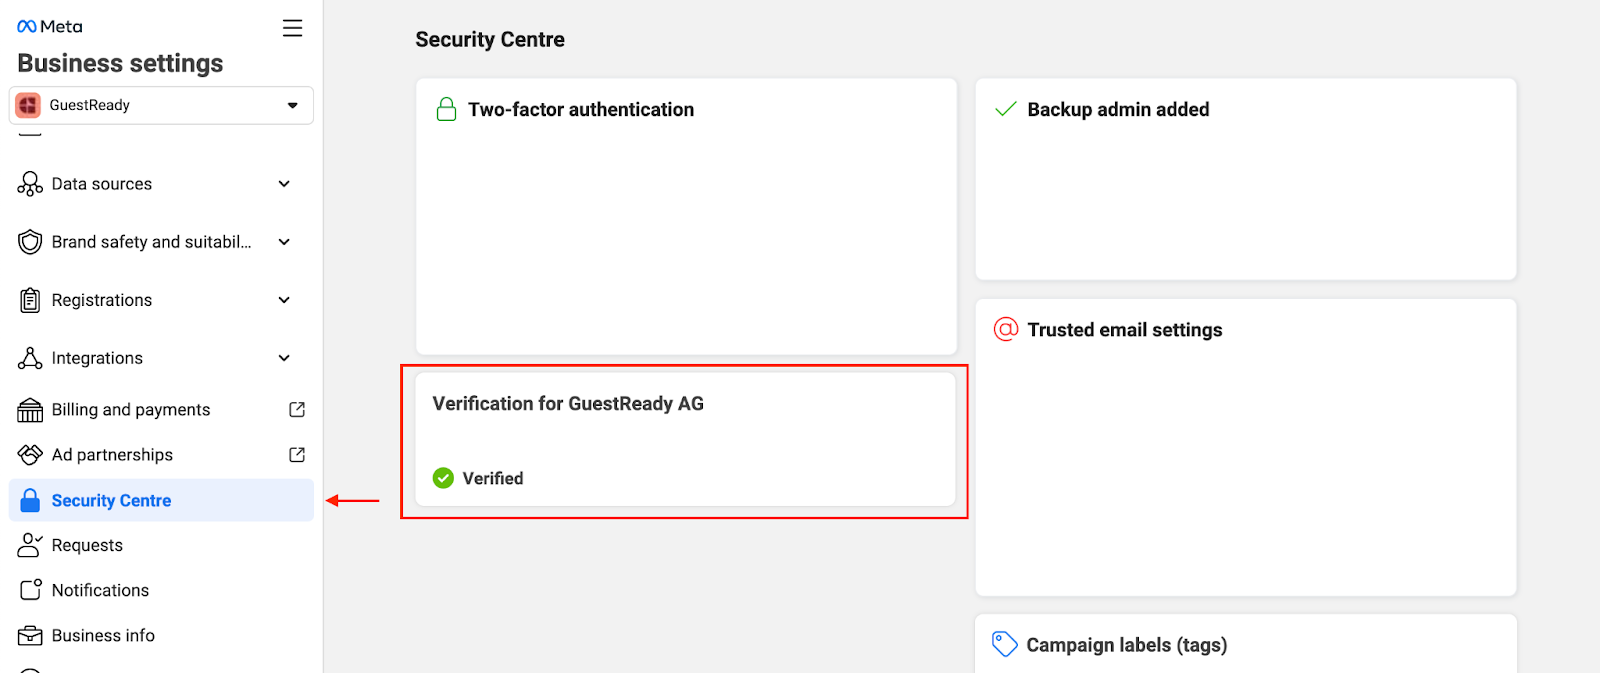The height and width of the screenshot is (673, 1600).
Task: Open the Verification for GuestReady AG card
Action: tap(685, 440)
